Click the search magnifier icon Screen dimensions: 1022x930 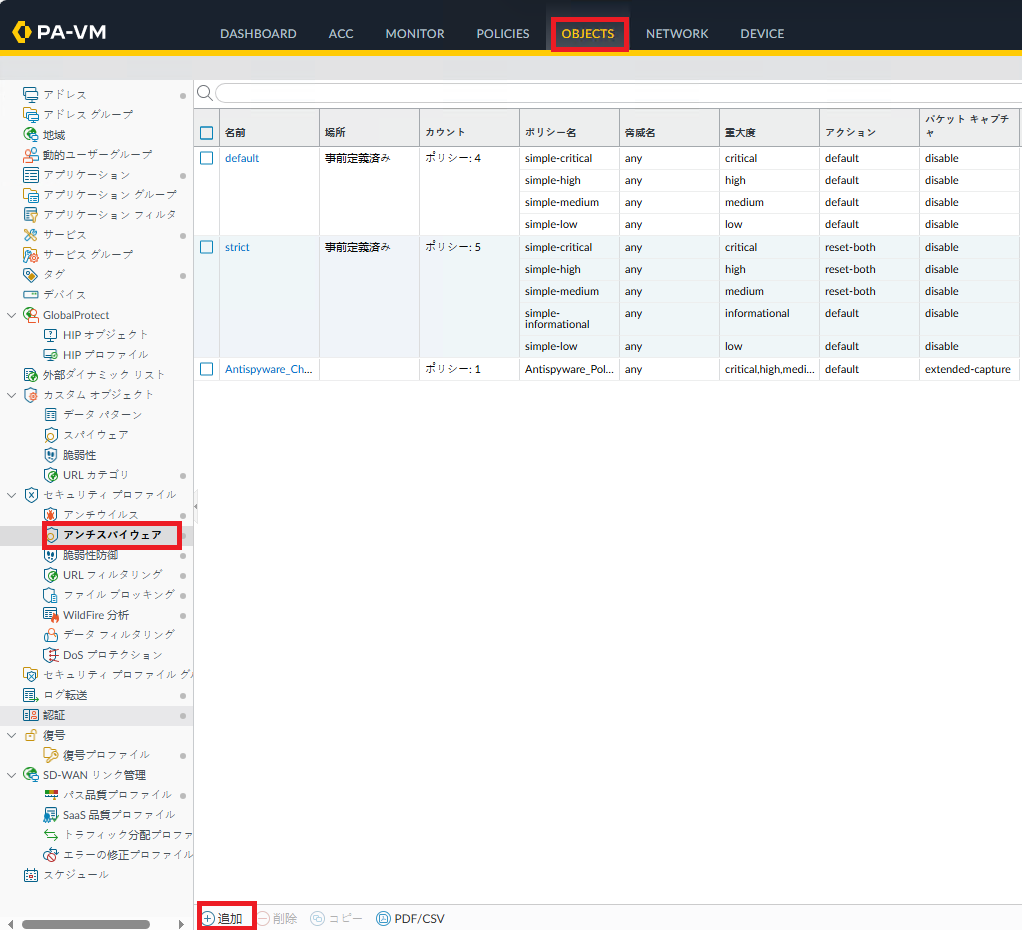[204, 93]
